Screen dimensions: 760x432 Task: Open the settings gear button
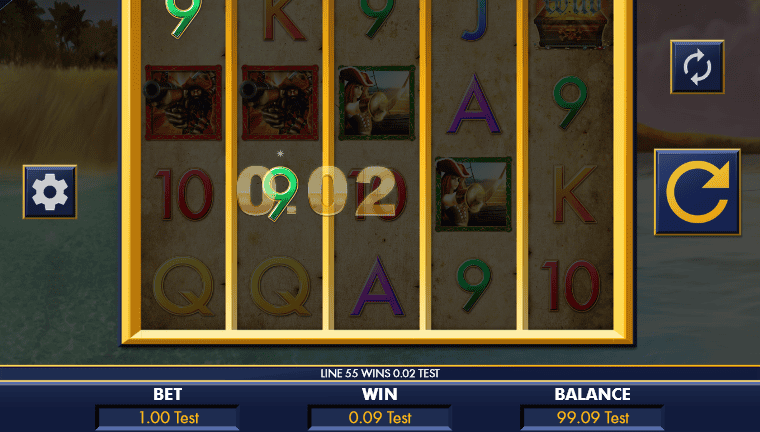click(49, 192)
